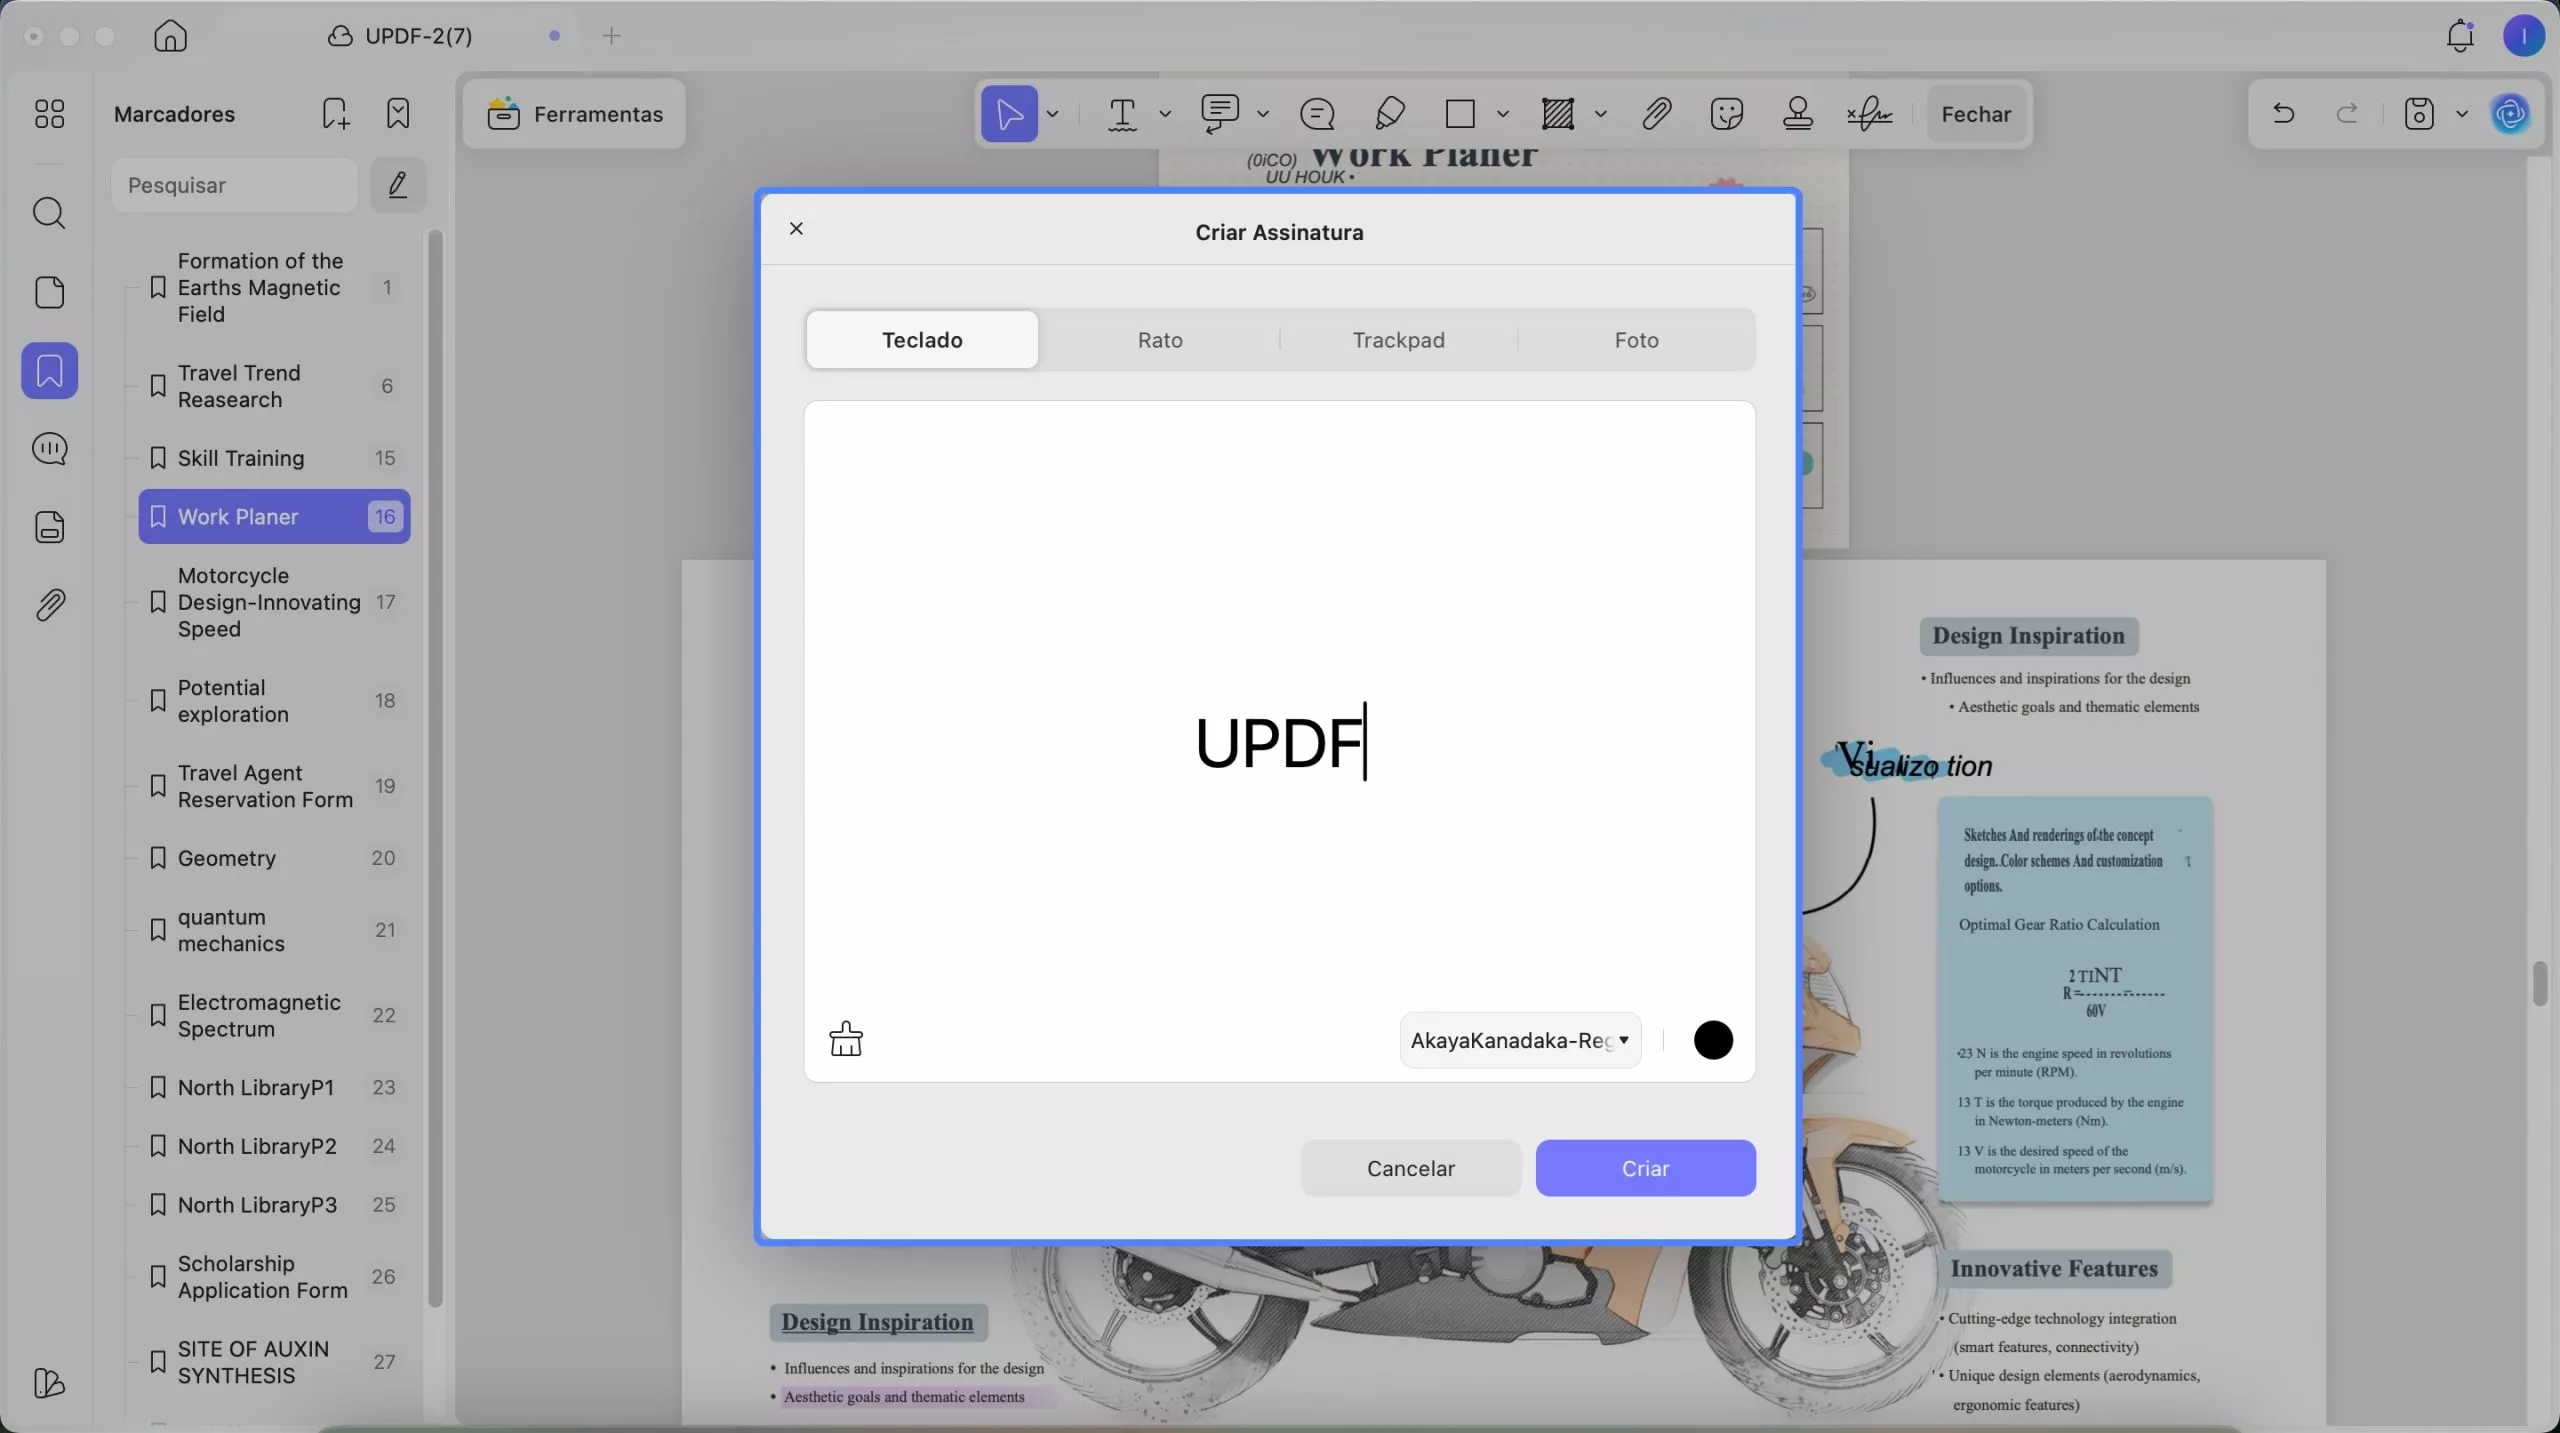Select the text comment tool
This screenshot has height=1433, width=2560.
(1220, 114)
